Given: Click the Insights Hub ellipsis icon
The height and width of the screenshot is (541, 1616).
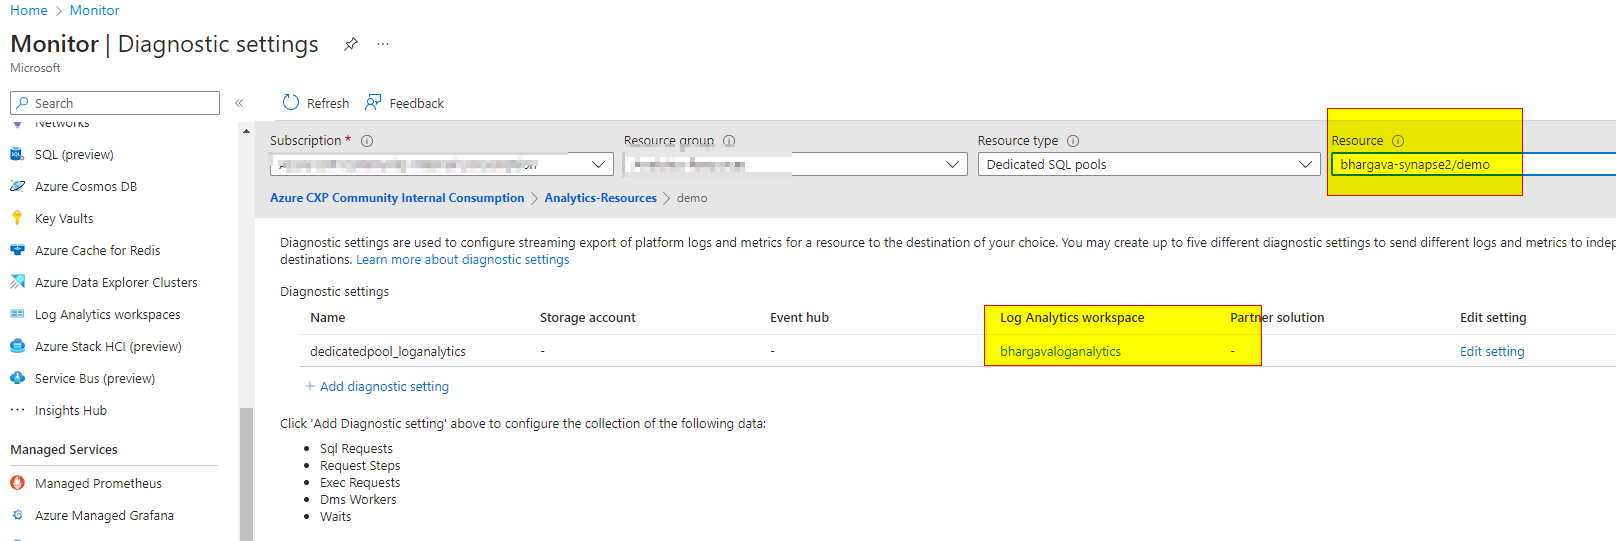Looking at the screenshot, I should click(x=17, y=410).
